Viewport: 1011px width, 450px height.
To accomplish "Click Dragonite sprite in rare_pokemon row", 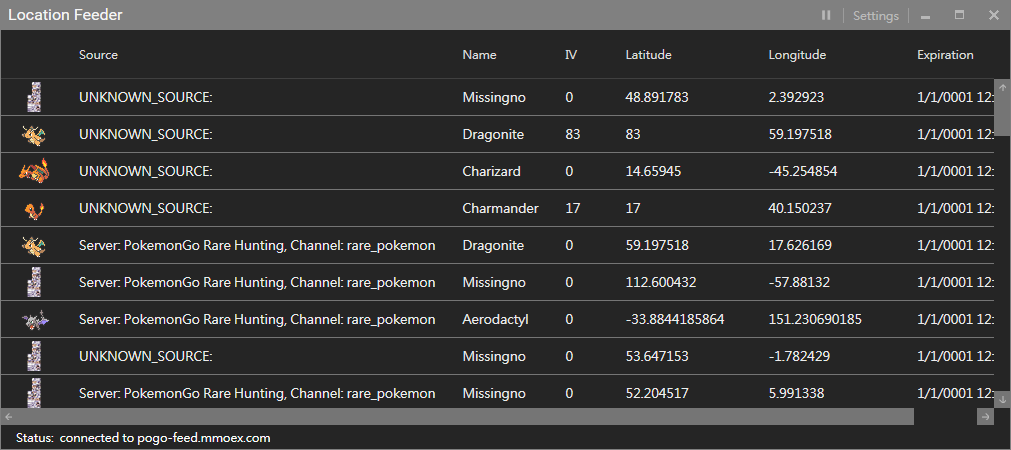I will pos(34,245).
